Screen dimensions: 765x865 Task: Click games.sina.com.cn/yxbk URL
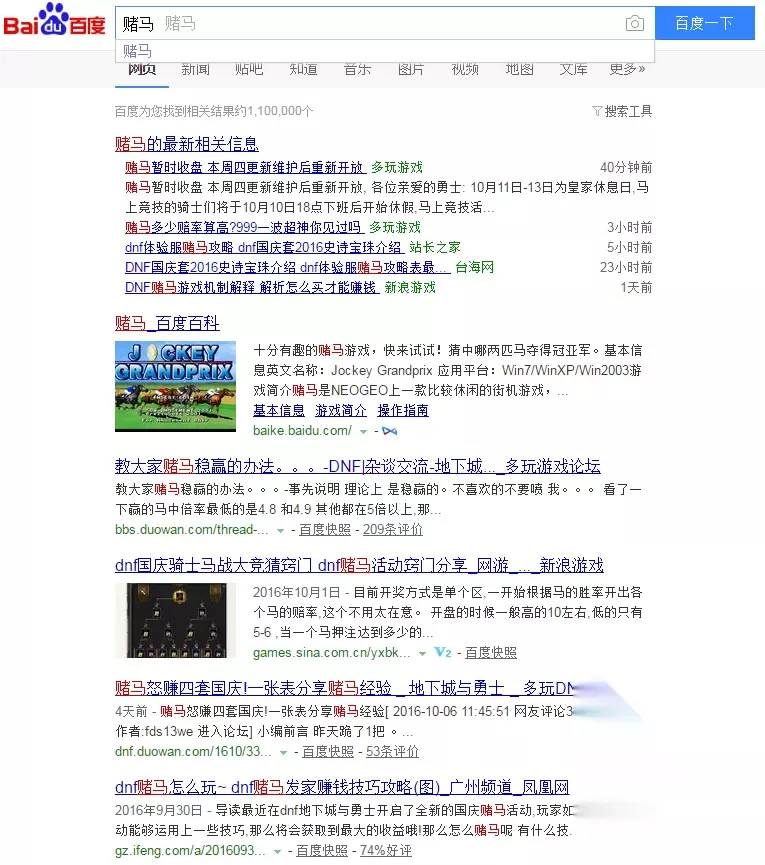331,653
